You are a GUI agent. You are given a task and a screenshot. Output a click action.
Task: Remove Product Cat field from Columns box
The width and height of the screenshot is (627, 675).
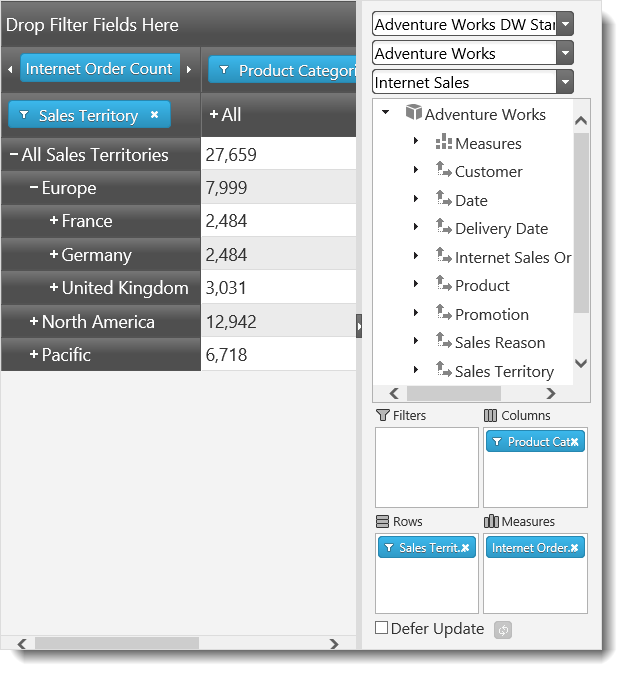coord(575,442)
